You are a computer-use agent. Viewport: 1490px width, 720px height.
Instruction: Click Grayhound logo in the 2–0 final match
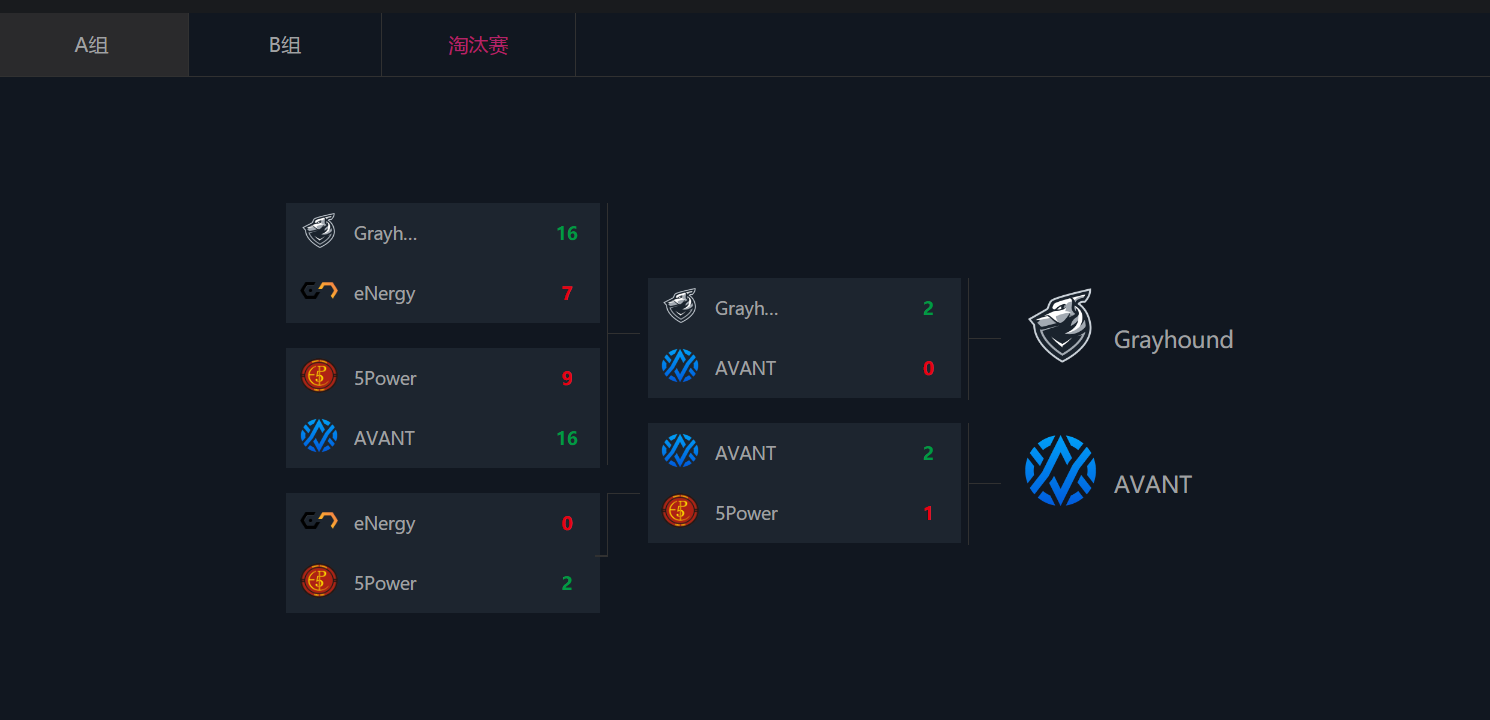680,307
